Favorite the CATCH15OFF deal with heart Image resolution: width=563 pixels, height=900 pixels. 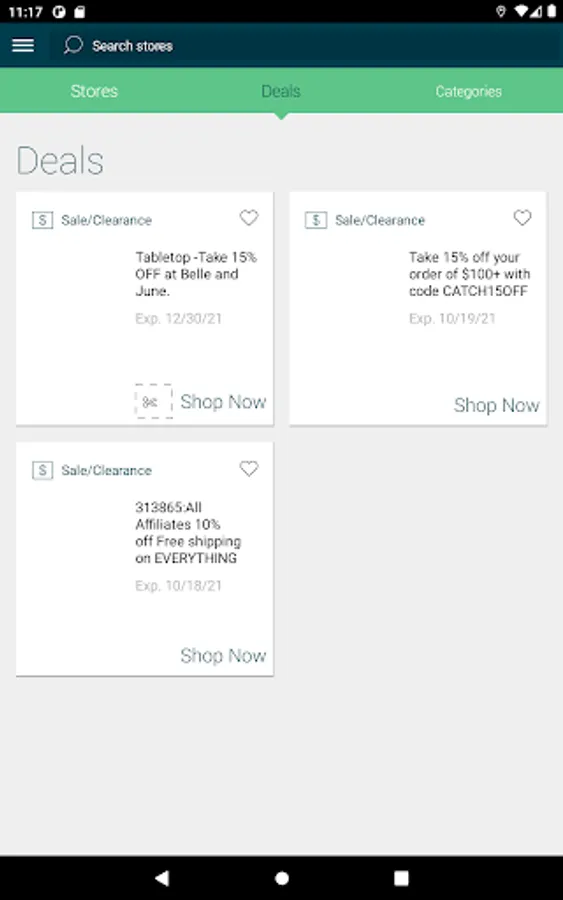522,218
